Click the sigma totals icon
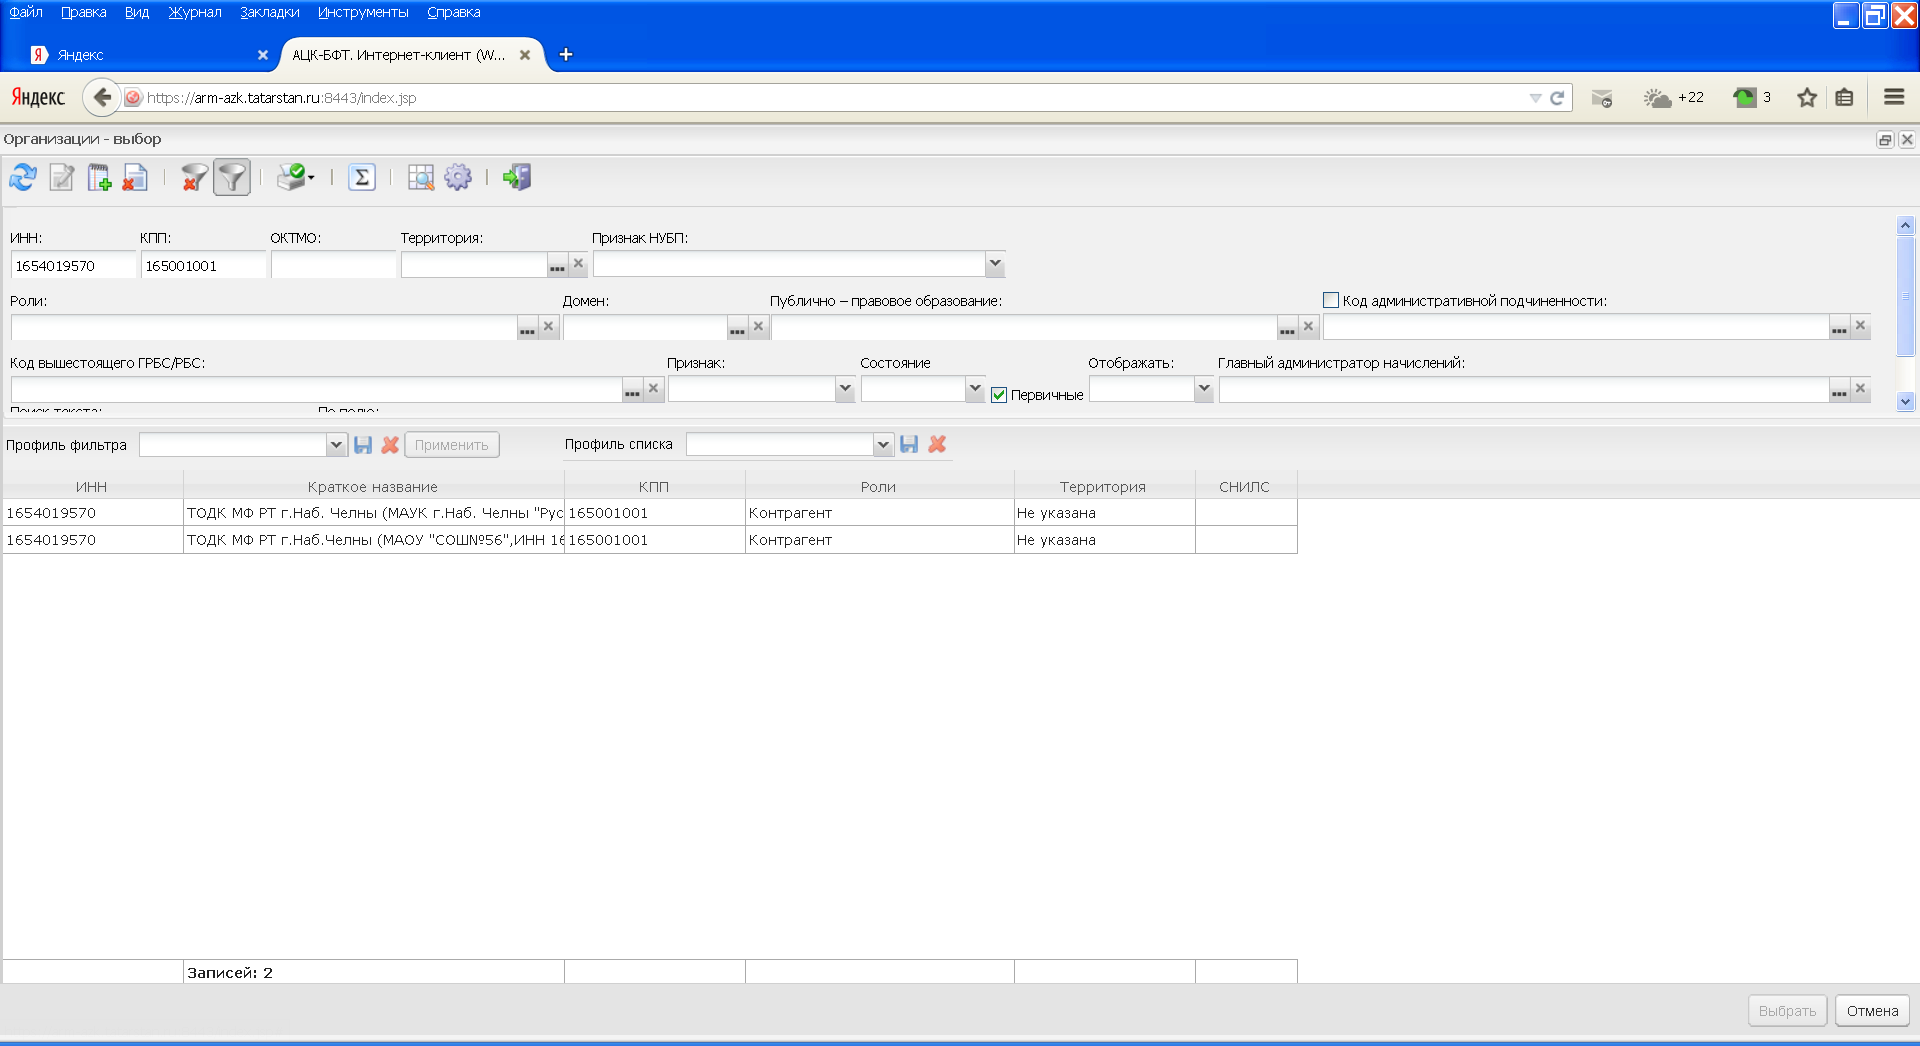The height and width of the screenshot is (1046, 1920). pyautogui.click(x=361, y=178)
